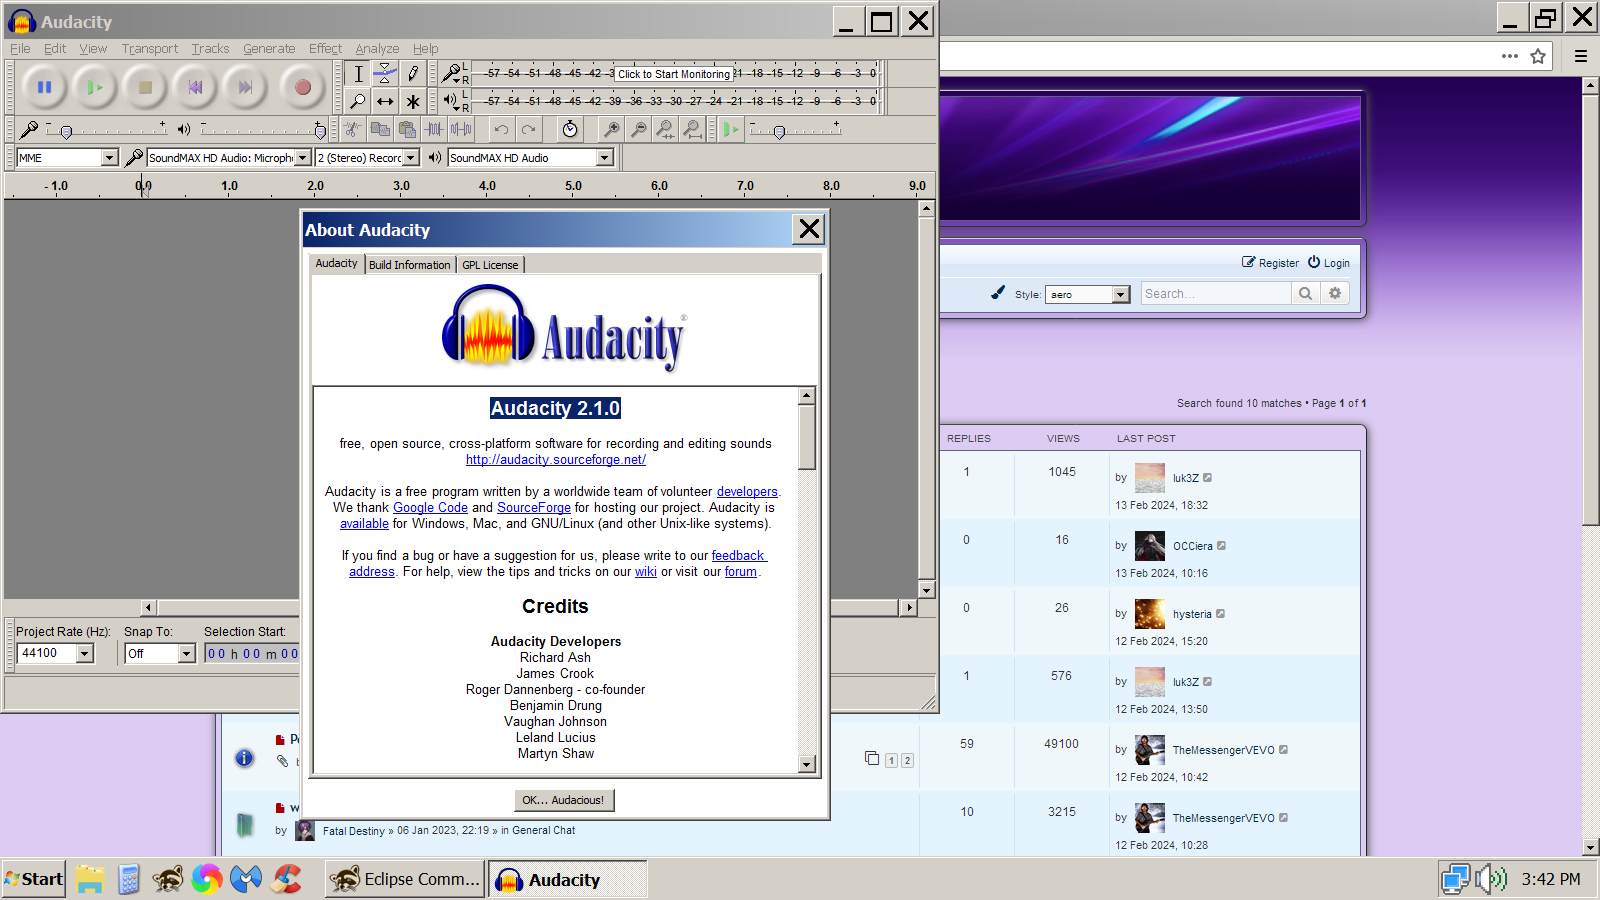The width and height of the screenshot is (1600, 900).
Task: Click the forum Search input field
Action: click(x=1216, y=293)
